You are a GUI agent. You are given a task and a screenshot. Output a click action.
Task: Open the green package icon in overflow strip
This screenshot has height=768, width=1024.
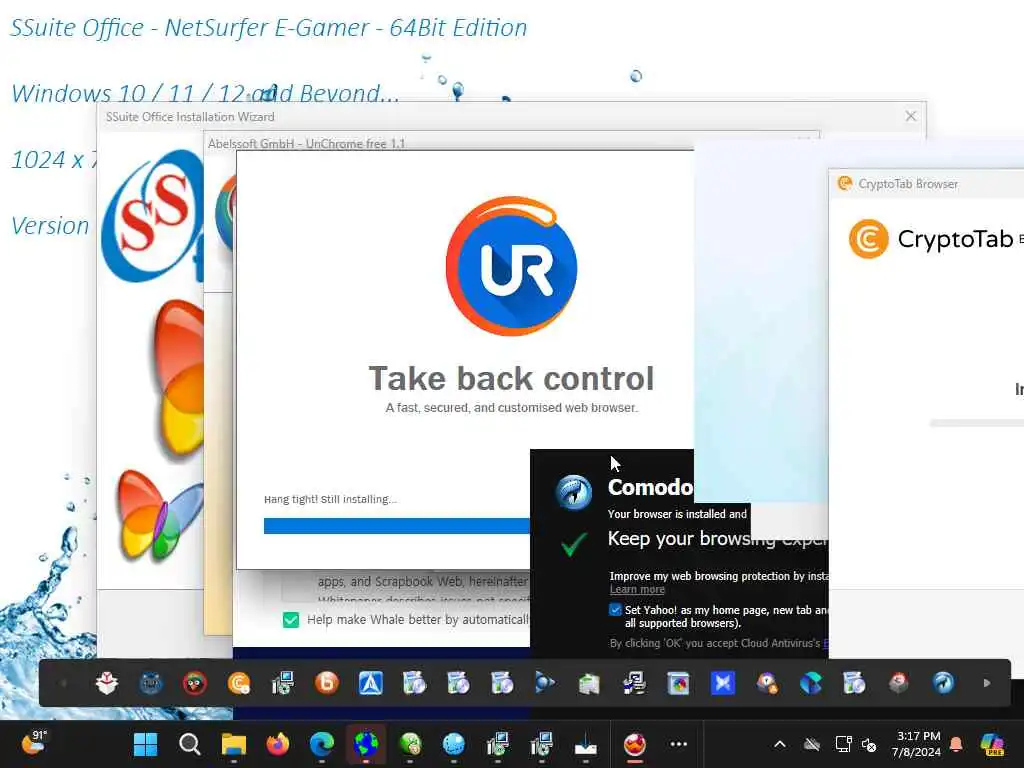589,683
